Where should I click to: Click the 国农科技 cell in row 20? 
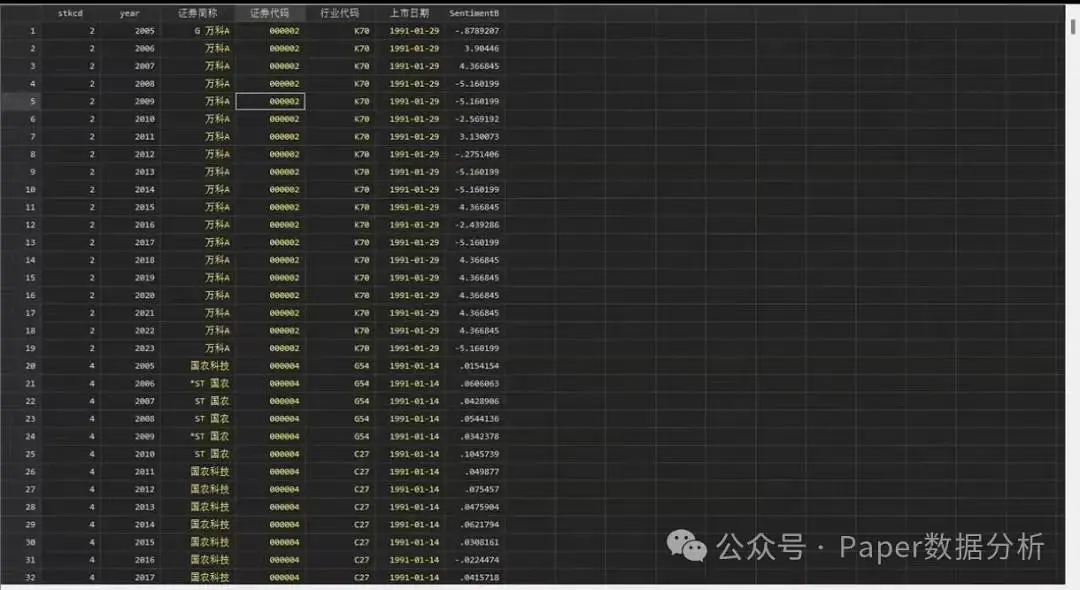(x=210, y=366)
